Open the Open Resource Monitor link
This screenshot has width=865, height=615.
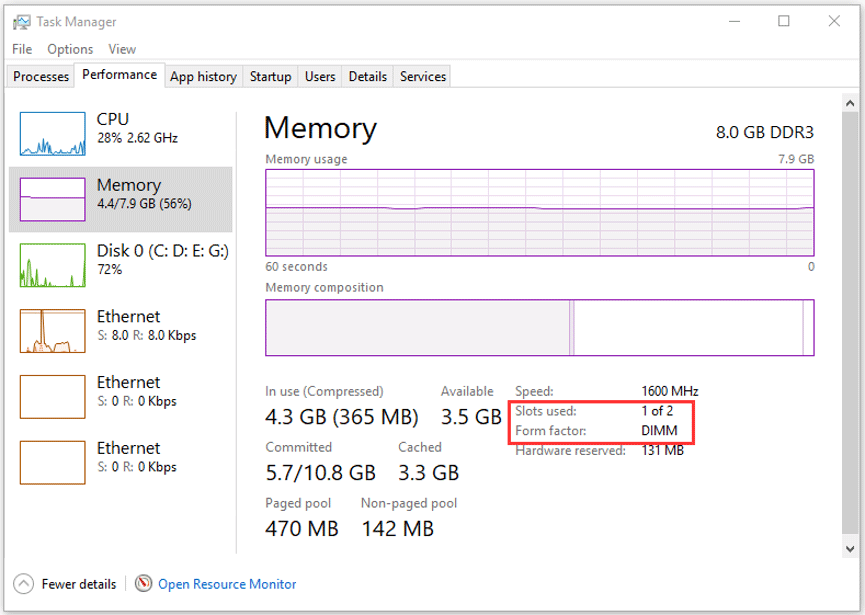[227, 584]
